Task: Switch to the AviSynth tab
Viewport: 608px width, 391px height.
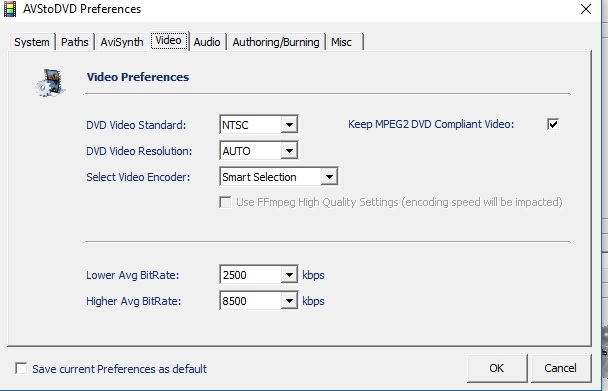Action: (x=122, y=42)
